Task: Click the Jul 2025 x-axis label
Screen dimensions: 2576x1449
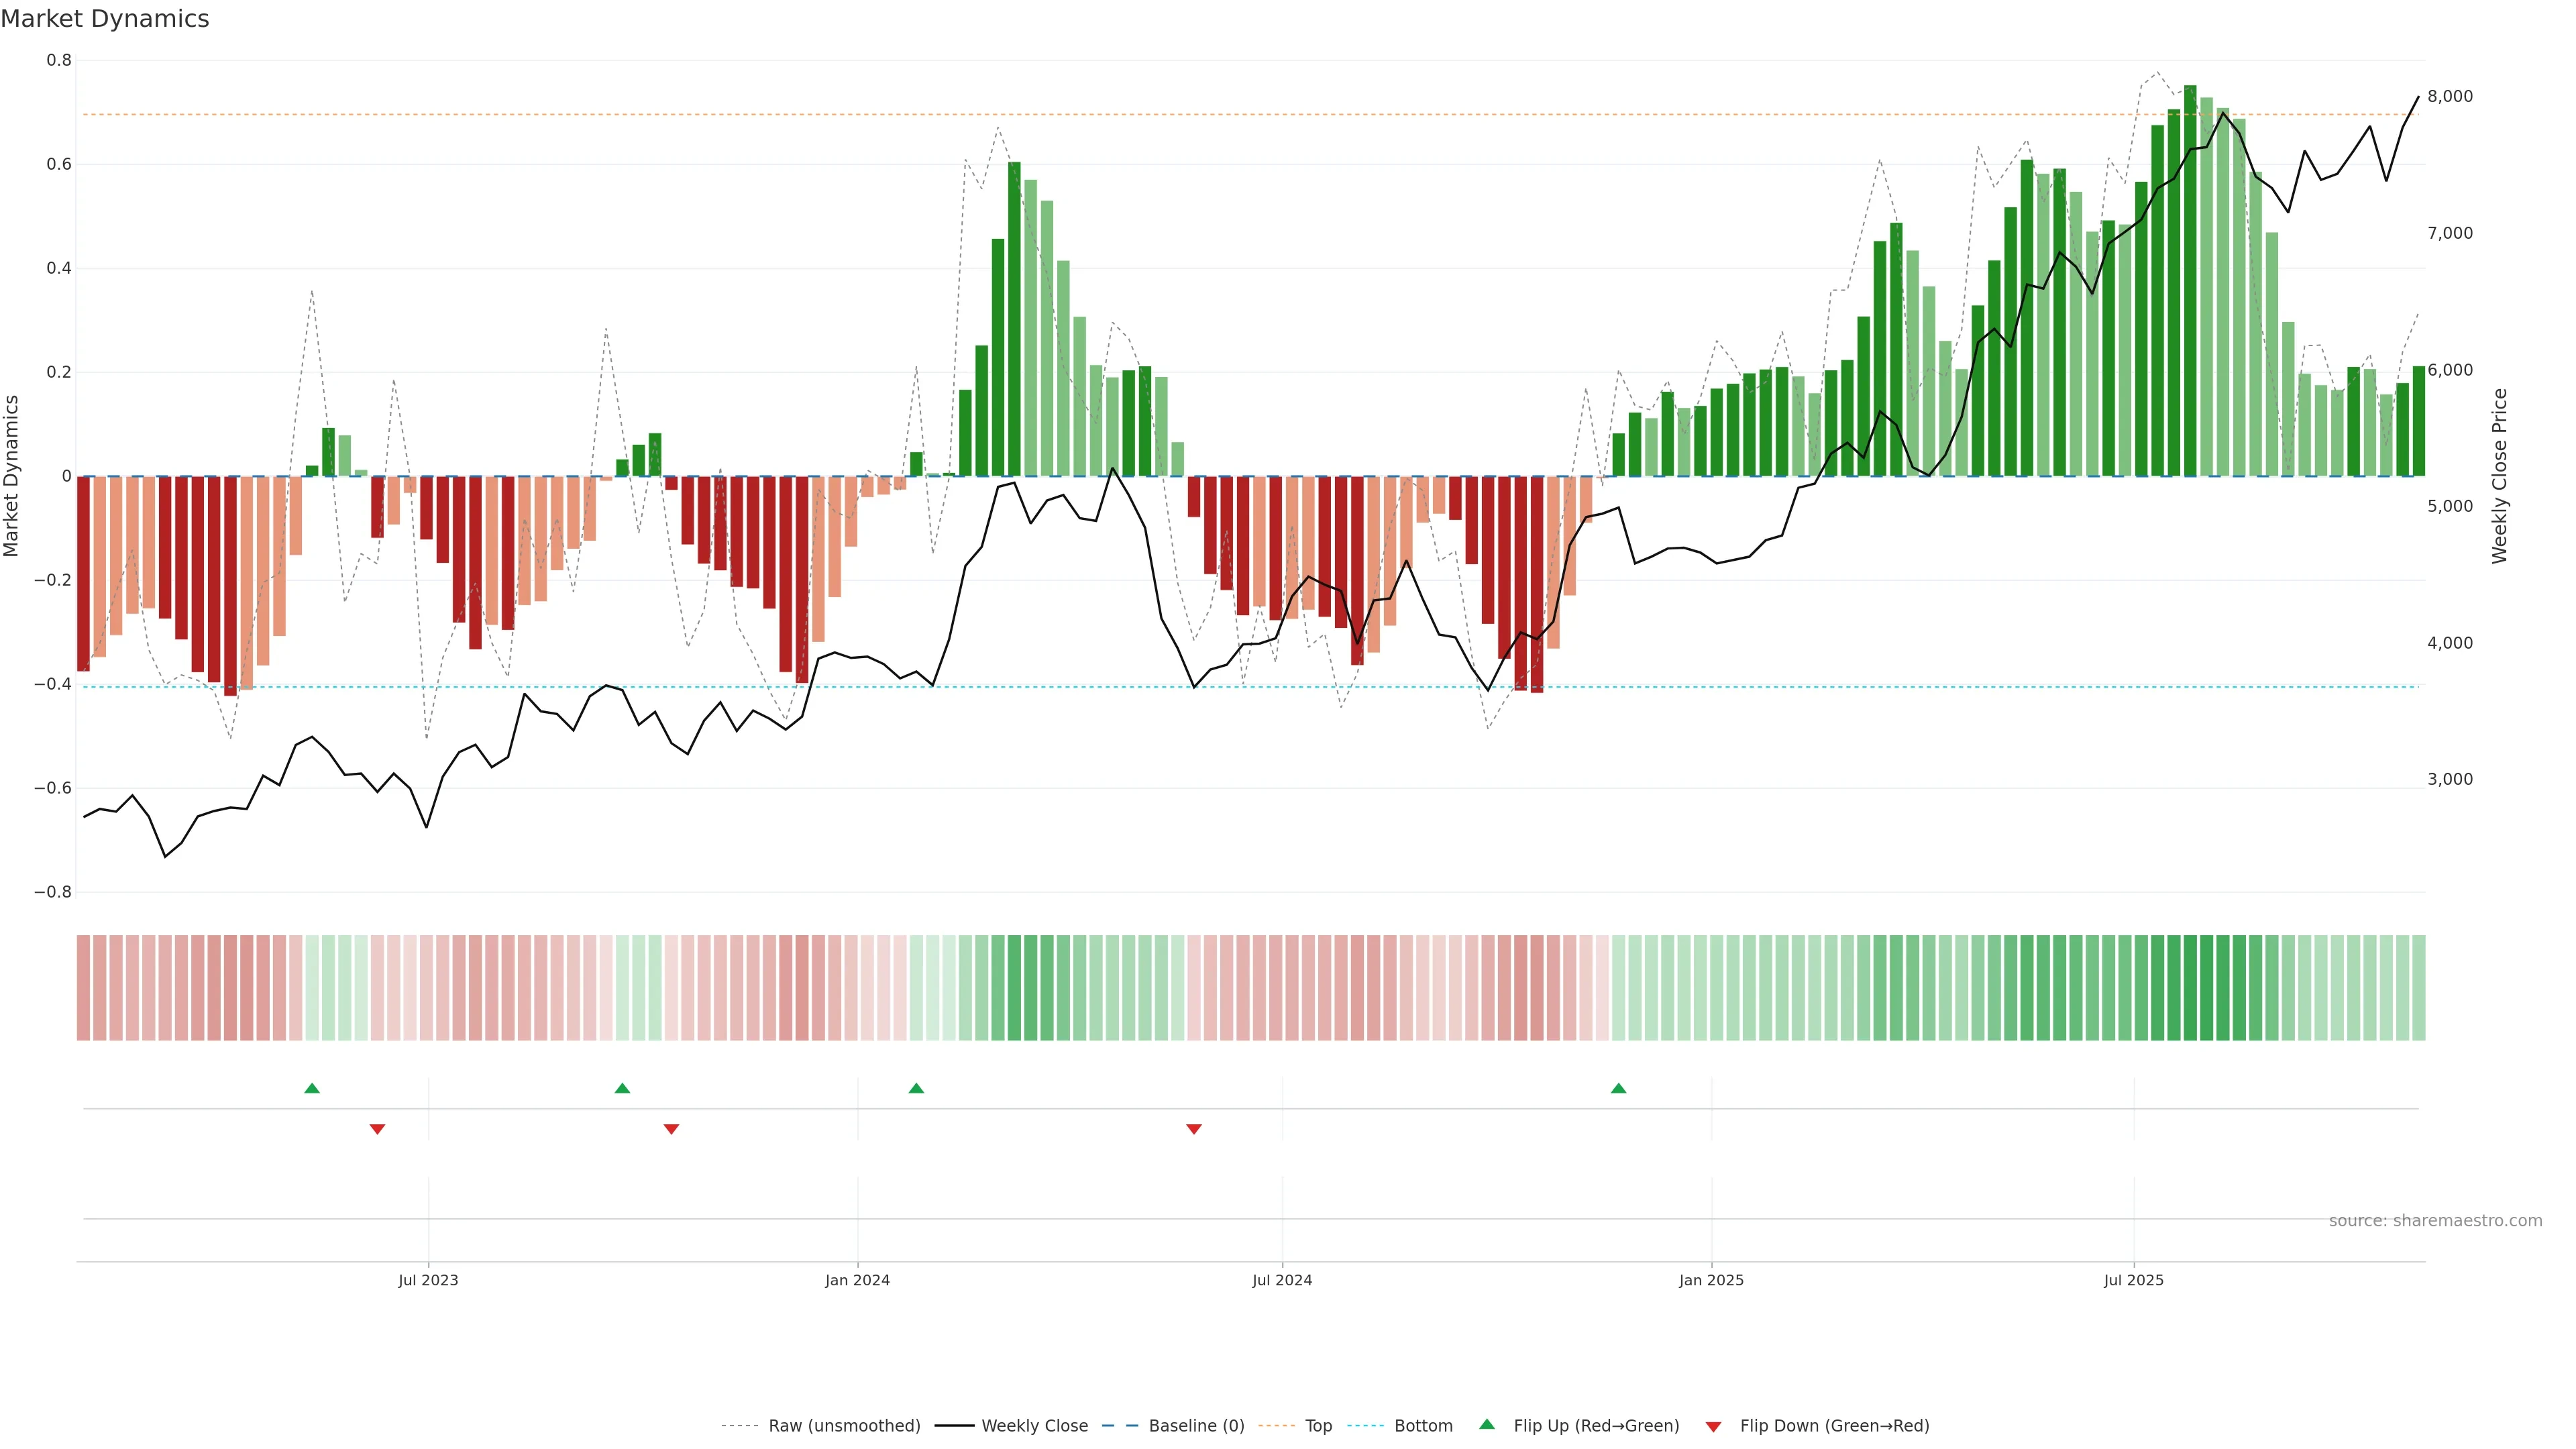Action: 2133,1280
